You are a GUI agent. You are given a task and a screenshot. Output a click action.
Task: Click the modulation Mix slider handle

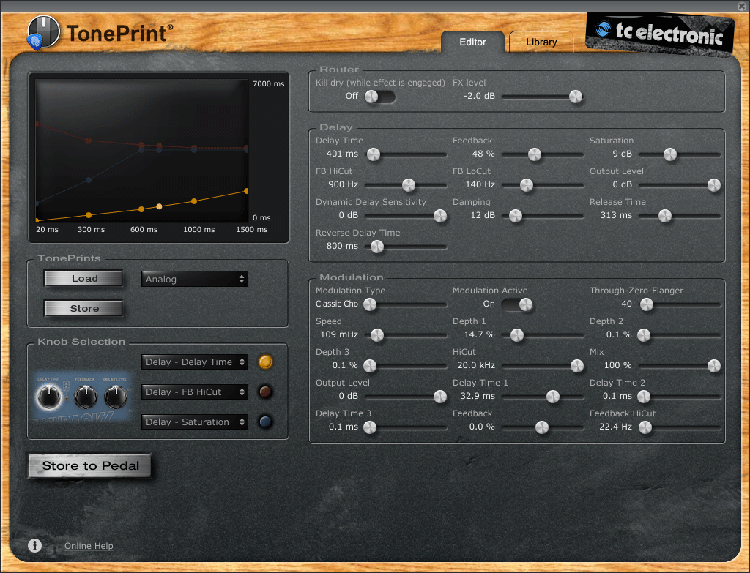point(714,366)
